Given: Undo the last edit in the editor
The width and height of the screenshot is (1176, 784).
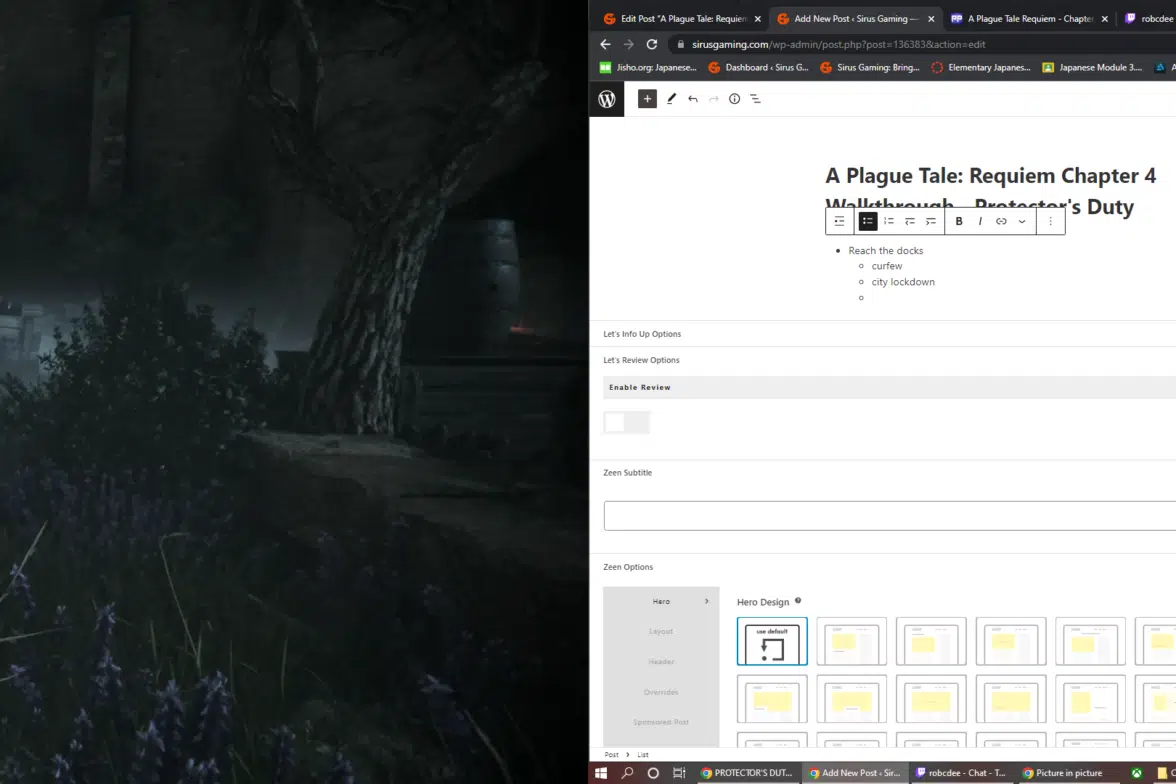Looking at the screenshot, I should pyautogui.click(x=693, y=99).
